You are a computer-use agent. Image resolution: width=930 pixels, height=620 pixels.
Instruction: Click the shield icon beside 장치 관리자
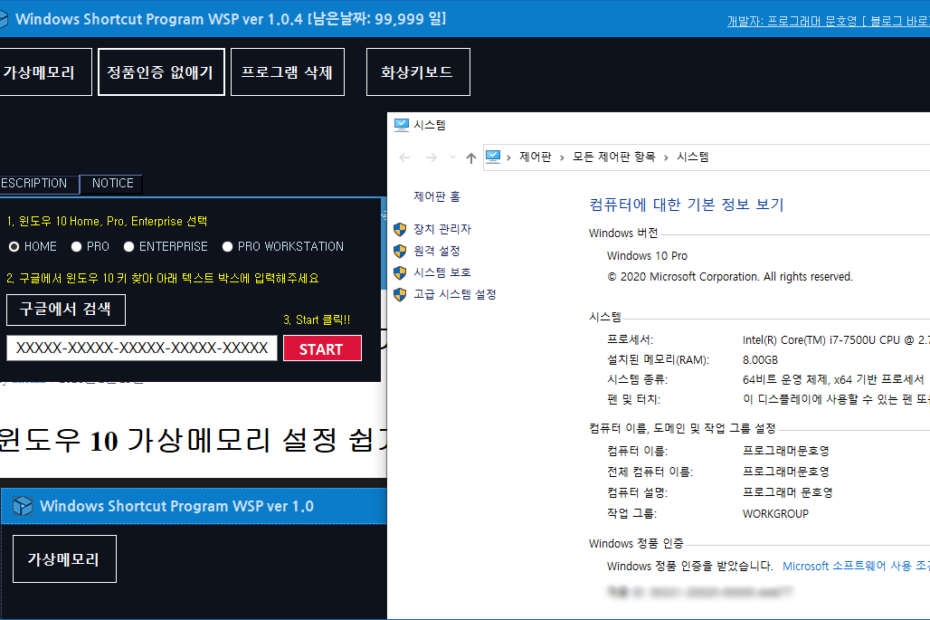(400, 229)
